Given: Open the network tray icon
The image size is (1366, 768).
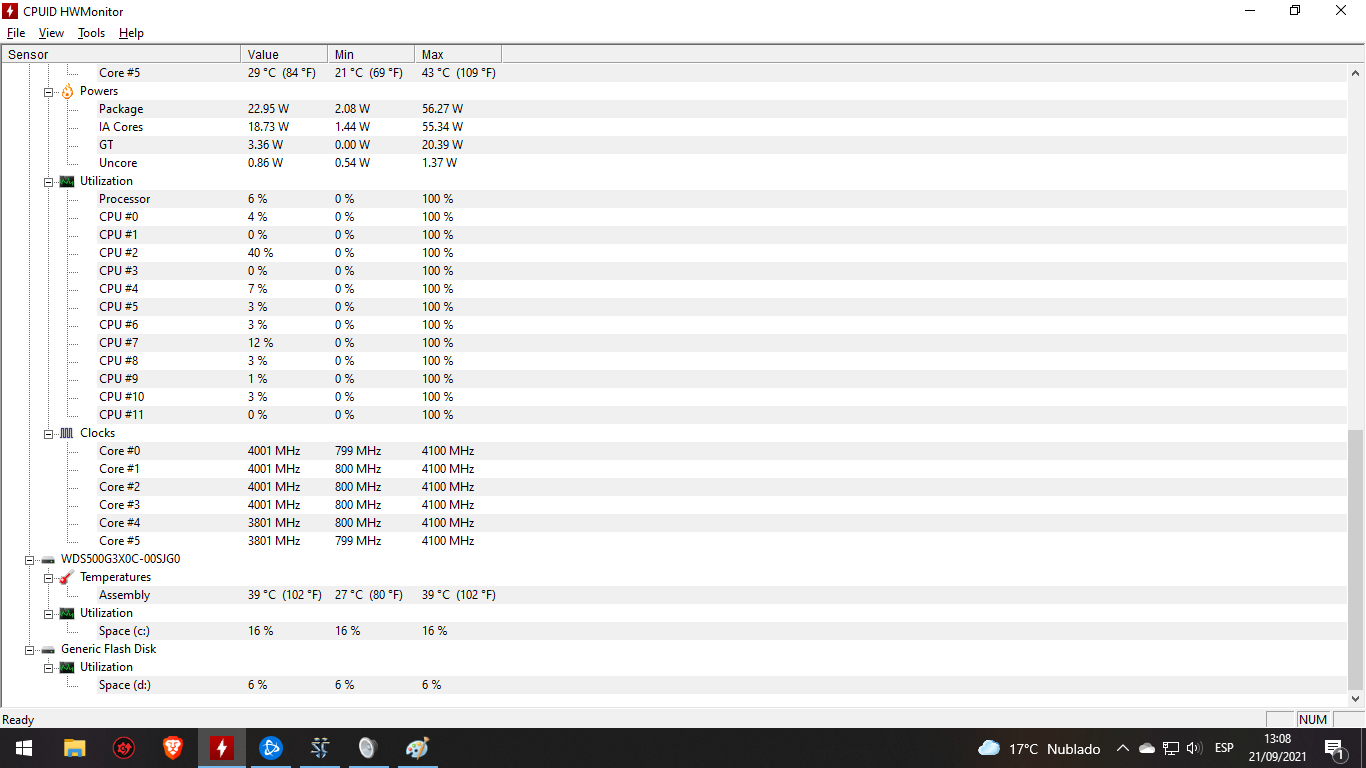Looking at the screenshot, I should 1171,748.
